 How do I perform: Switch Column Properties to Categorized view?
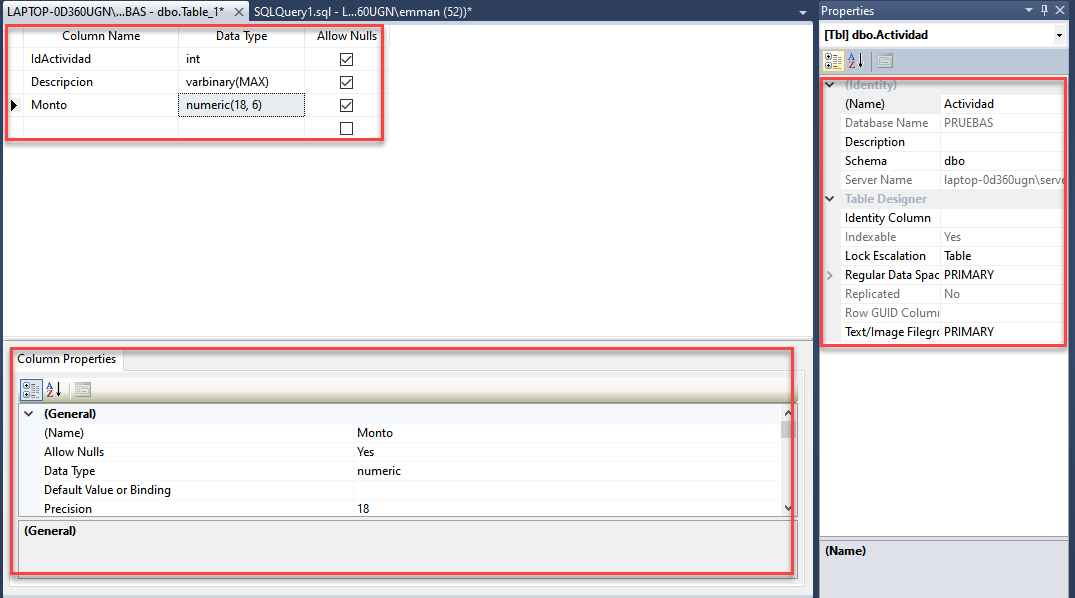point(31,389)
